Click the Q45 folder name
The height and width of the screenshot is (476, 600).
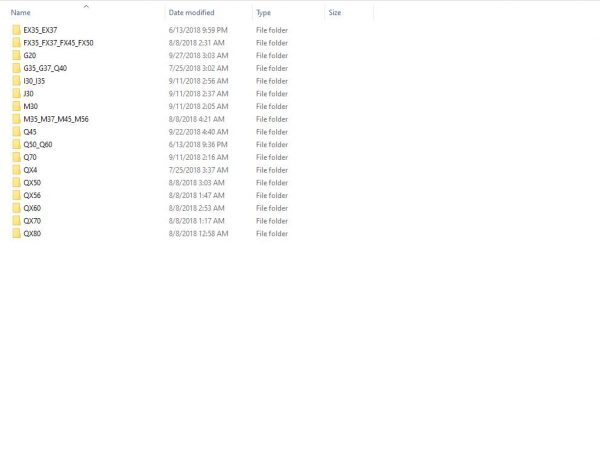click(30, 132)
